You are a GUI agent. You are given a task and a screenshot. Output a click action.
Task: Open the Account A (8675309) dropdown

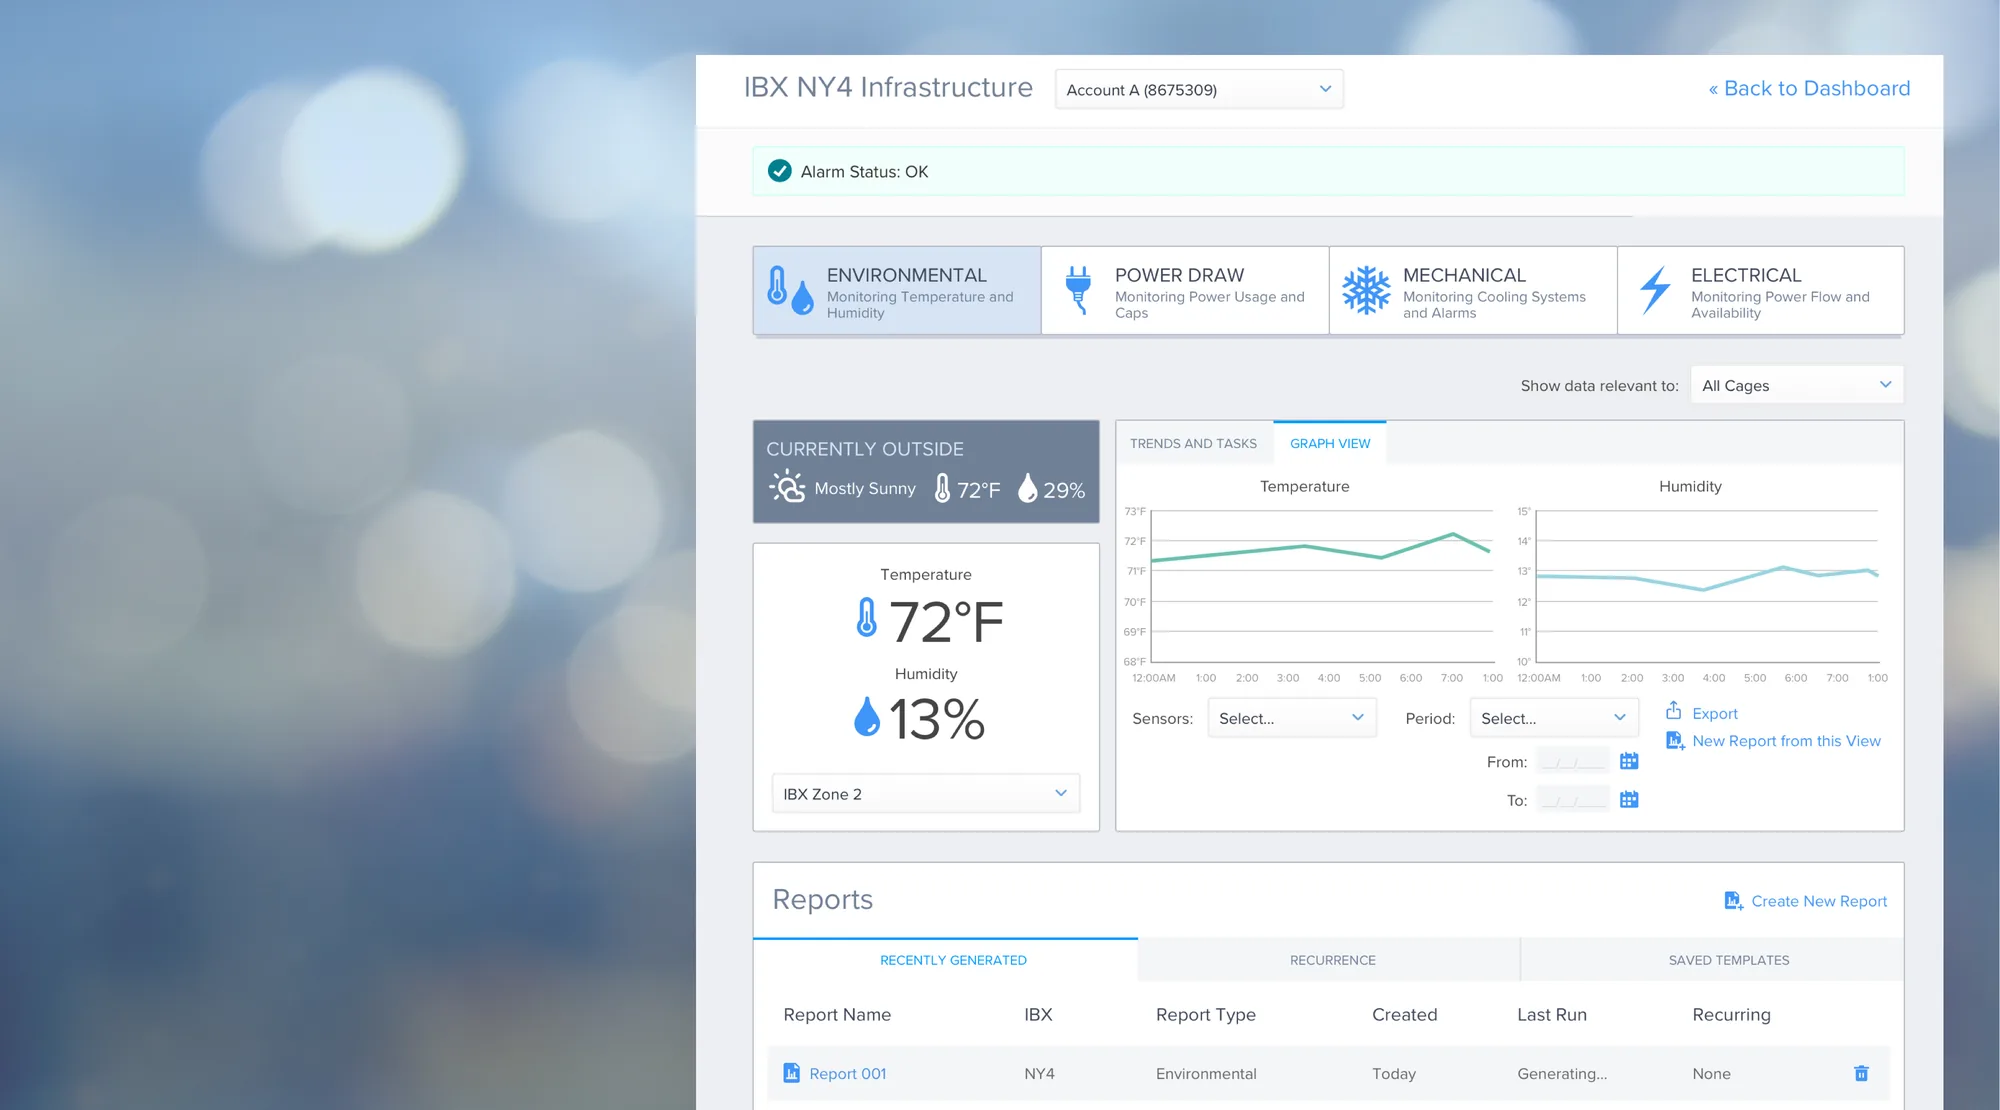click(x=1199, y=89)
